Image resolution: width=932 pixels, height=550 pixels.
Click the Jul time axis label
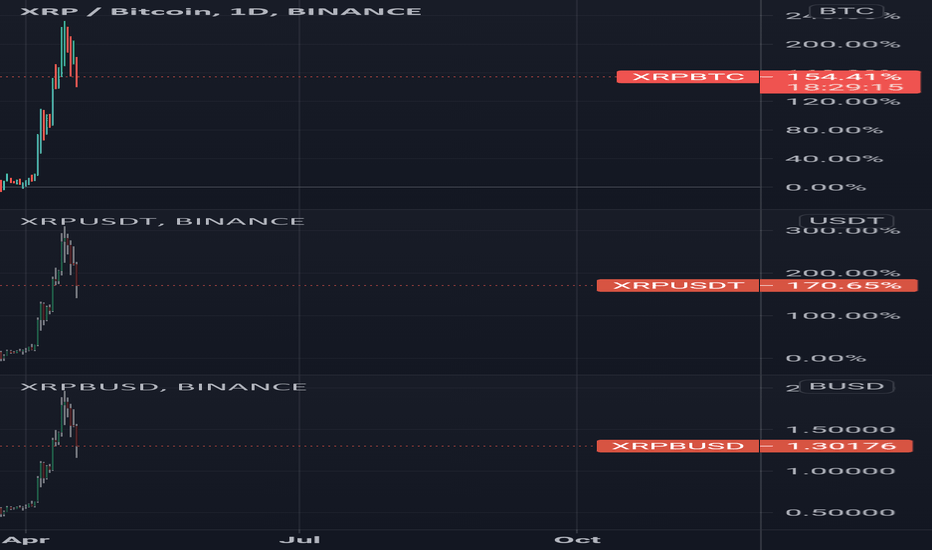tap(300, 540)
